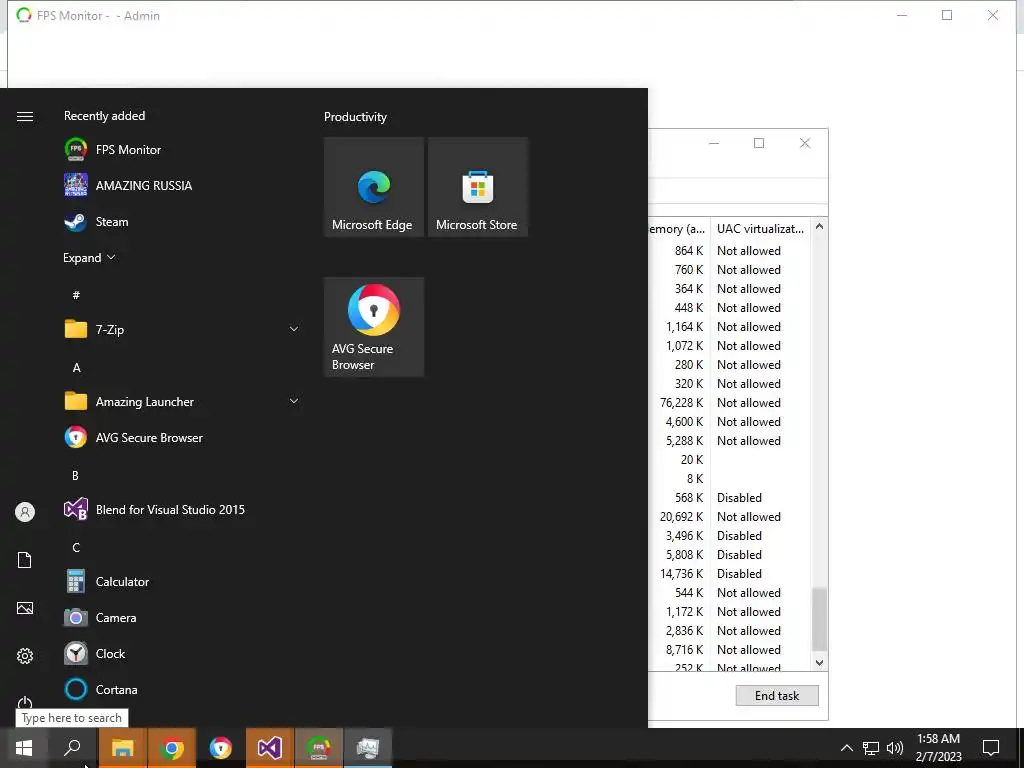Screen dimensions: 1024x768
Task: Click the taskbar search magnifier
Action: 72,748
